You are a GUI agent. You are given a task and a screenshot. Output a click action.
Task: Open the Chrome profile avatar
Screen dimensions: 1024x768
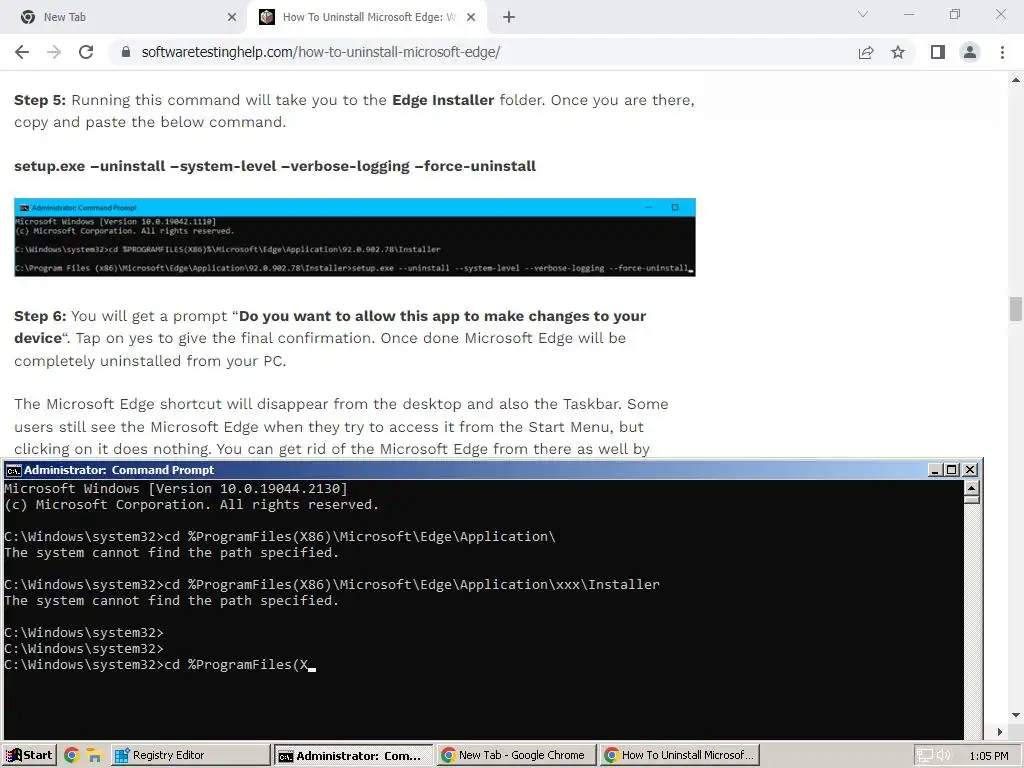[970, 52]
